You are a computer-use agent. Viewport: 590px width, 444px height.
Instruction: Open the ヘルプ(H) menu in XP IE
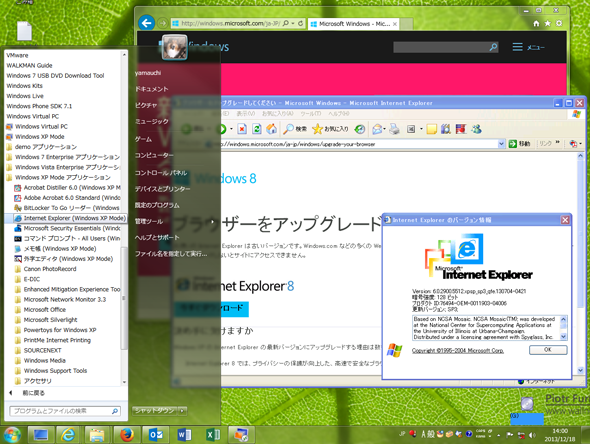click(x=339, y=113)
